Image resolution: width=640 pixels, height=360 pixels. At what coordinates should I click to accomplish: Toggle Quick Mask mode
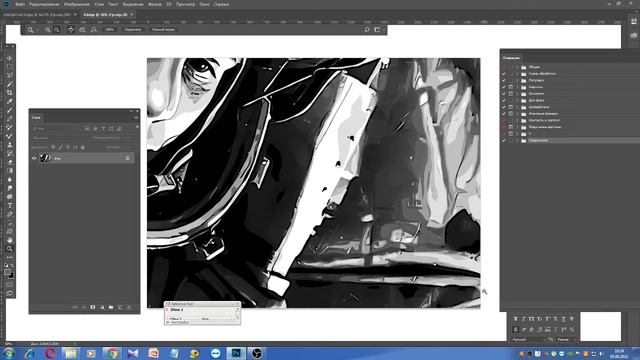10,284
